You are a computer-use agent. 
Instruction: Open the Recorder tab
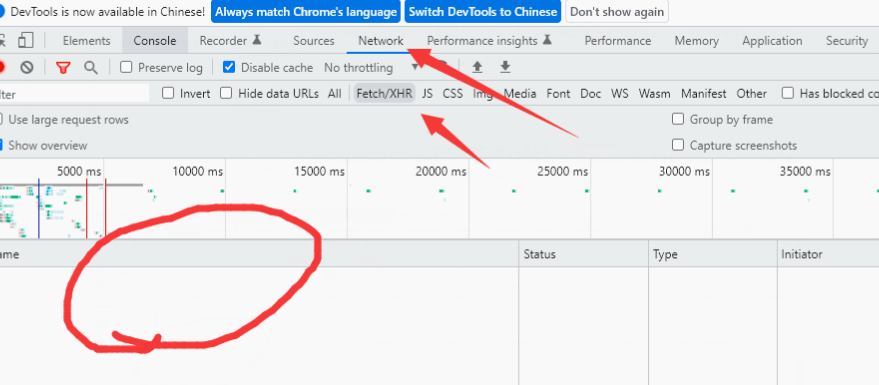(x=223, y=41)
